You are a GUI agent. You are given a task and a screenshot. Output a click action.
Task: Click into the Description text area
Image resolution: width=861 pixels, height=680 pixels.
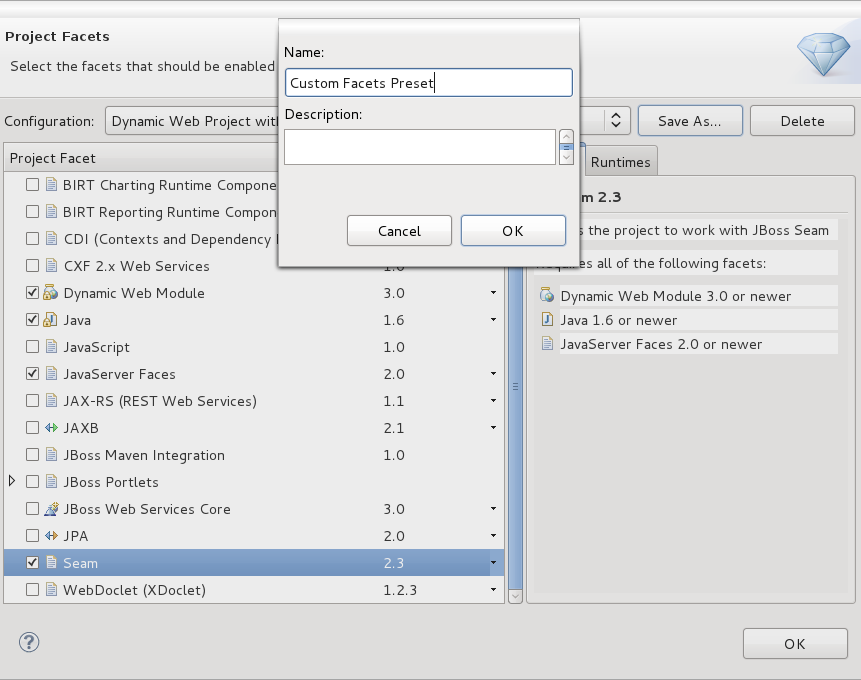(x=419, y=147)
